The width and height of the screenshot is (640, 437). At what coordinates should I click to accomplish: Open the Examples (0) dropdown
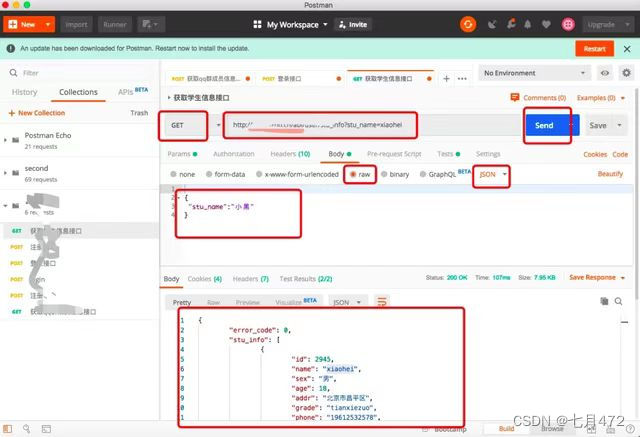[600, 98]
